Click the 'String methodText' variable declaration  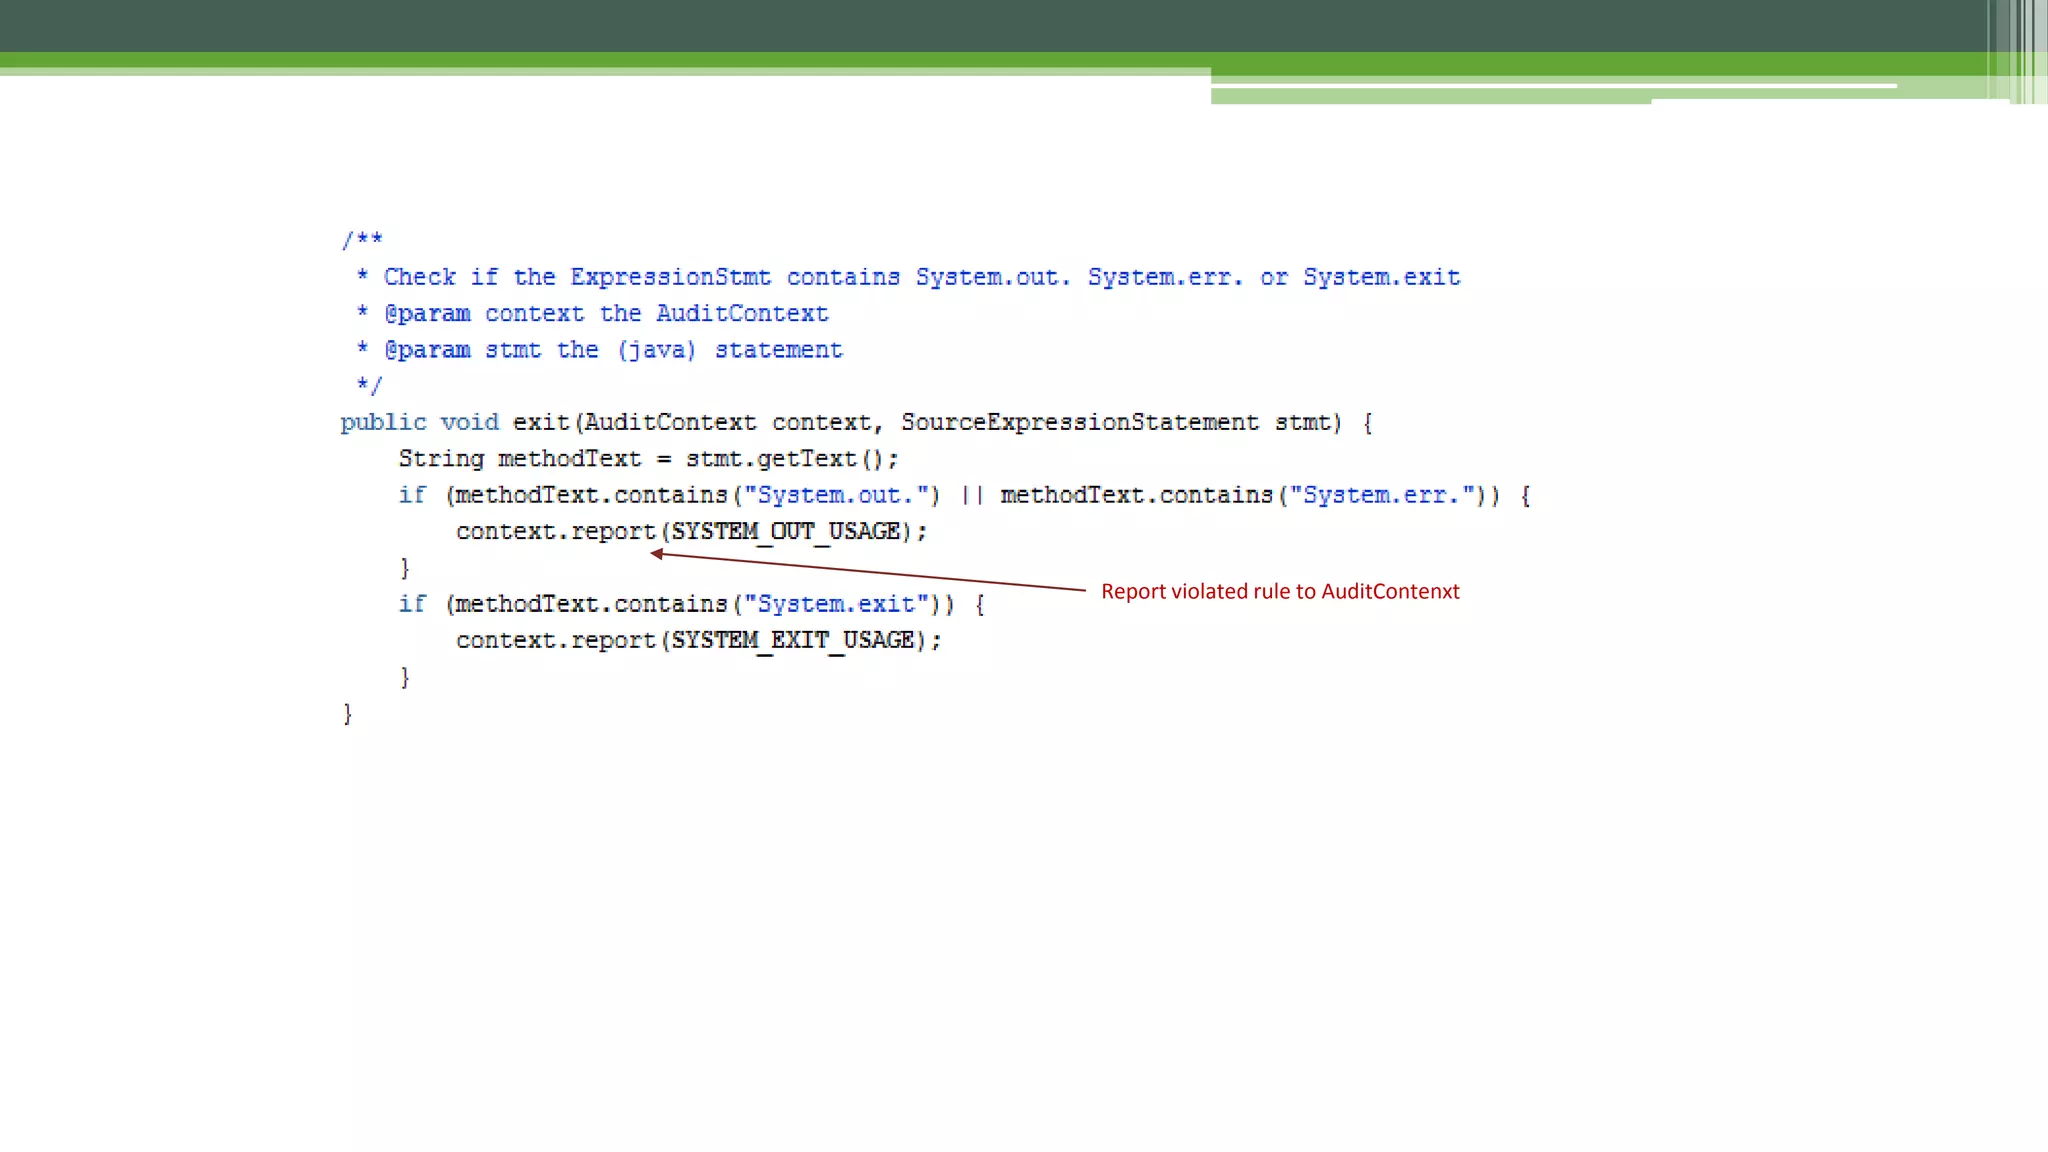(519, 458)
